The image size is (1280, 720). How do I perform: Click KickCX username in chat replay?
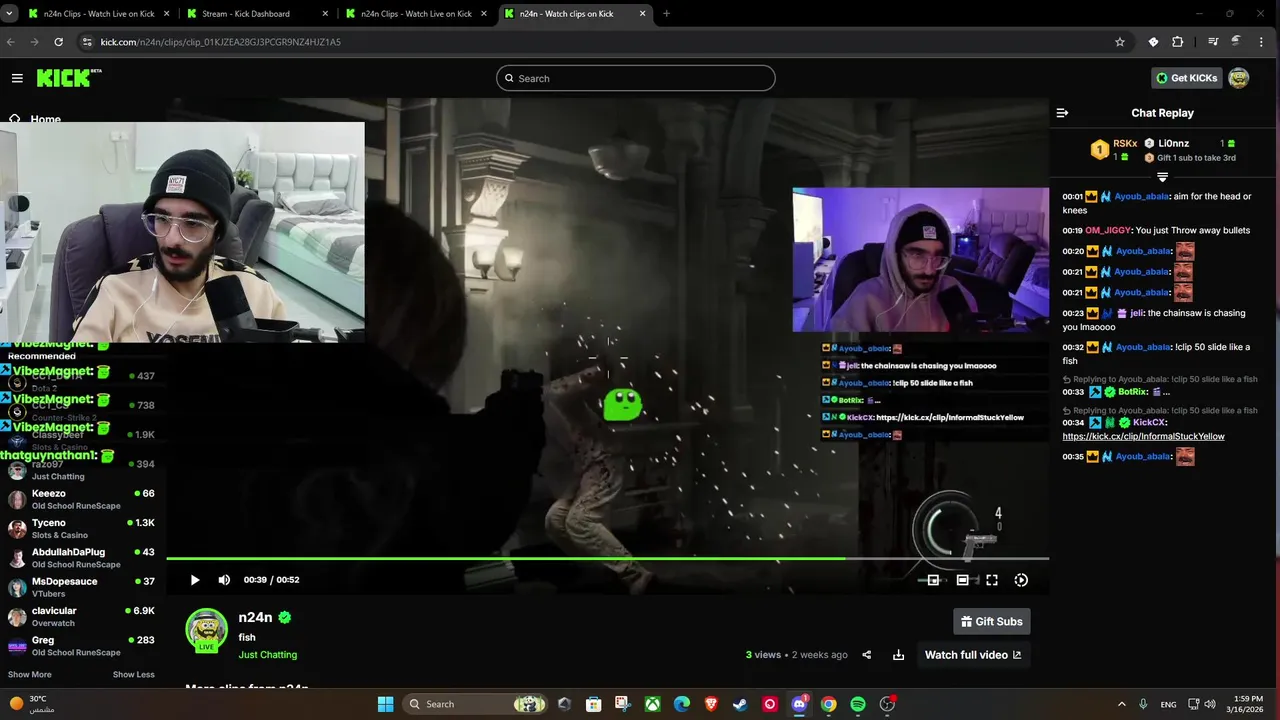(x=1150, y=423)
